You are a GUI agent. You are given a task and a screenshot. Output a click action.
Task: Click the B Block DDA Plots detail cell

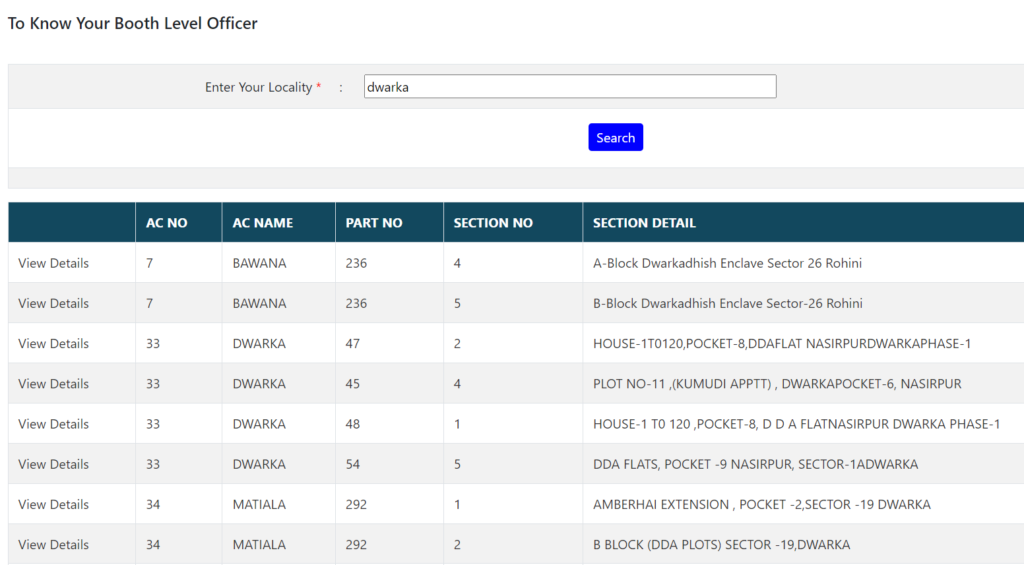pos(721,544)
